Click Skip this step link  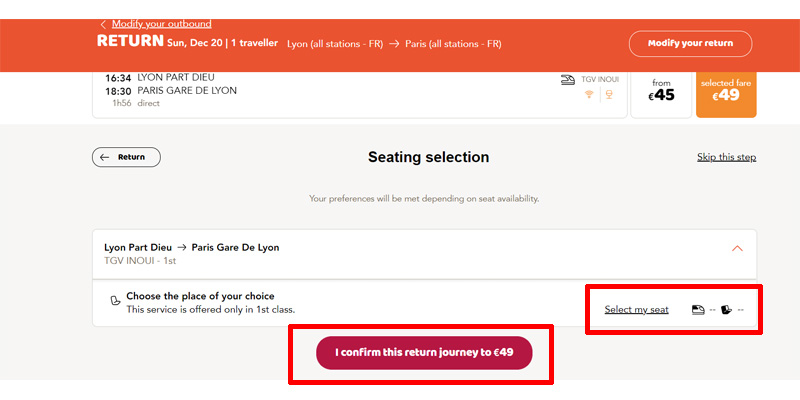point(727,157)
